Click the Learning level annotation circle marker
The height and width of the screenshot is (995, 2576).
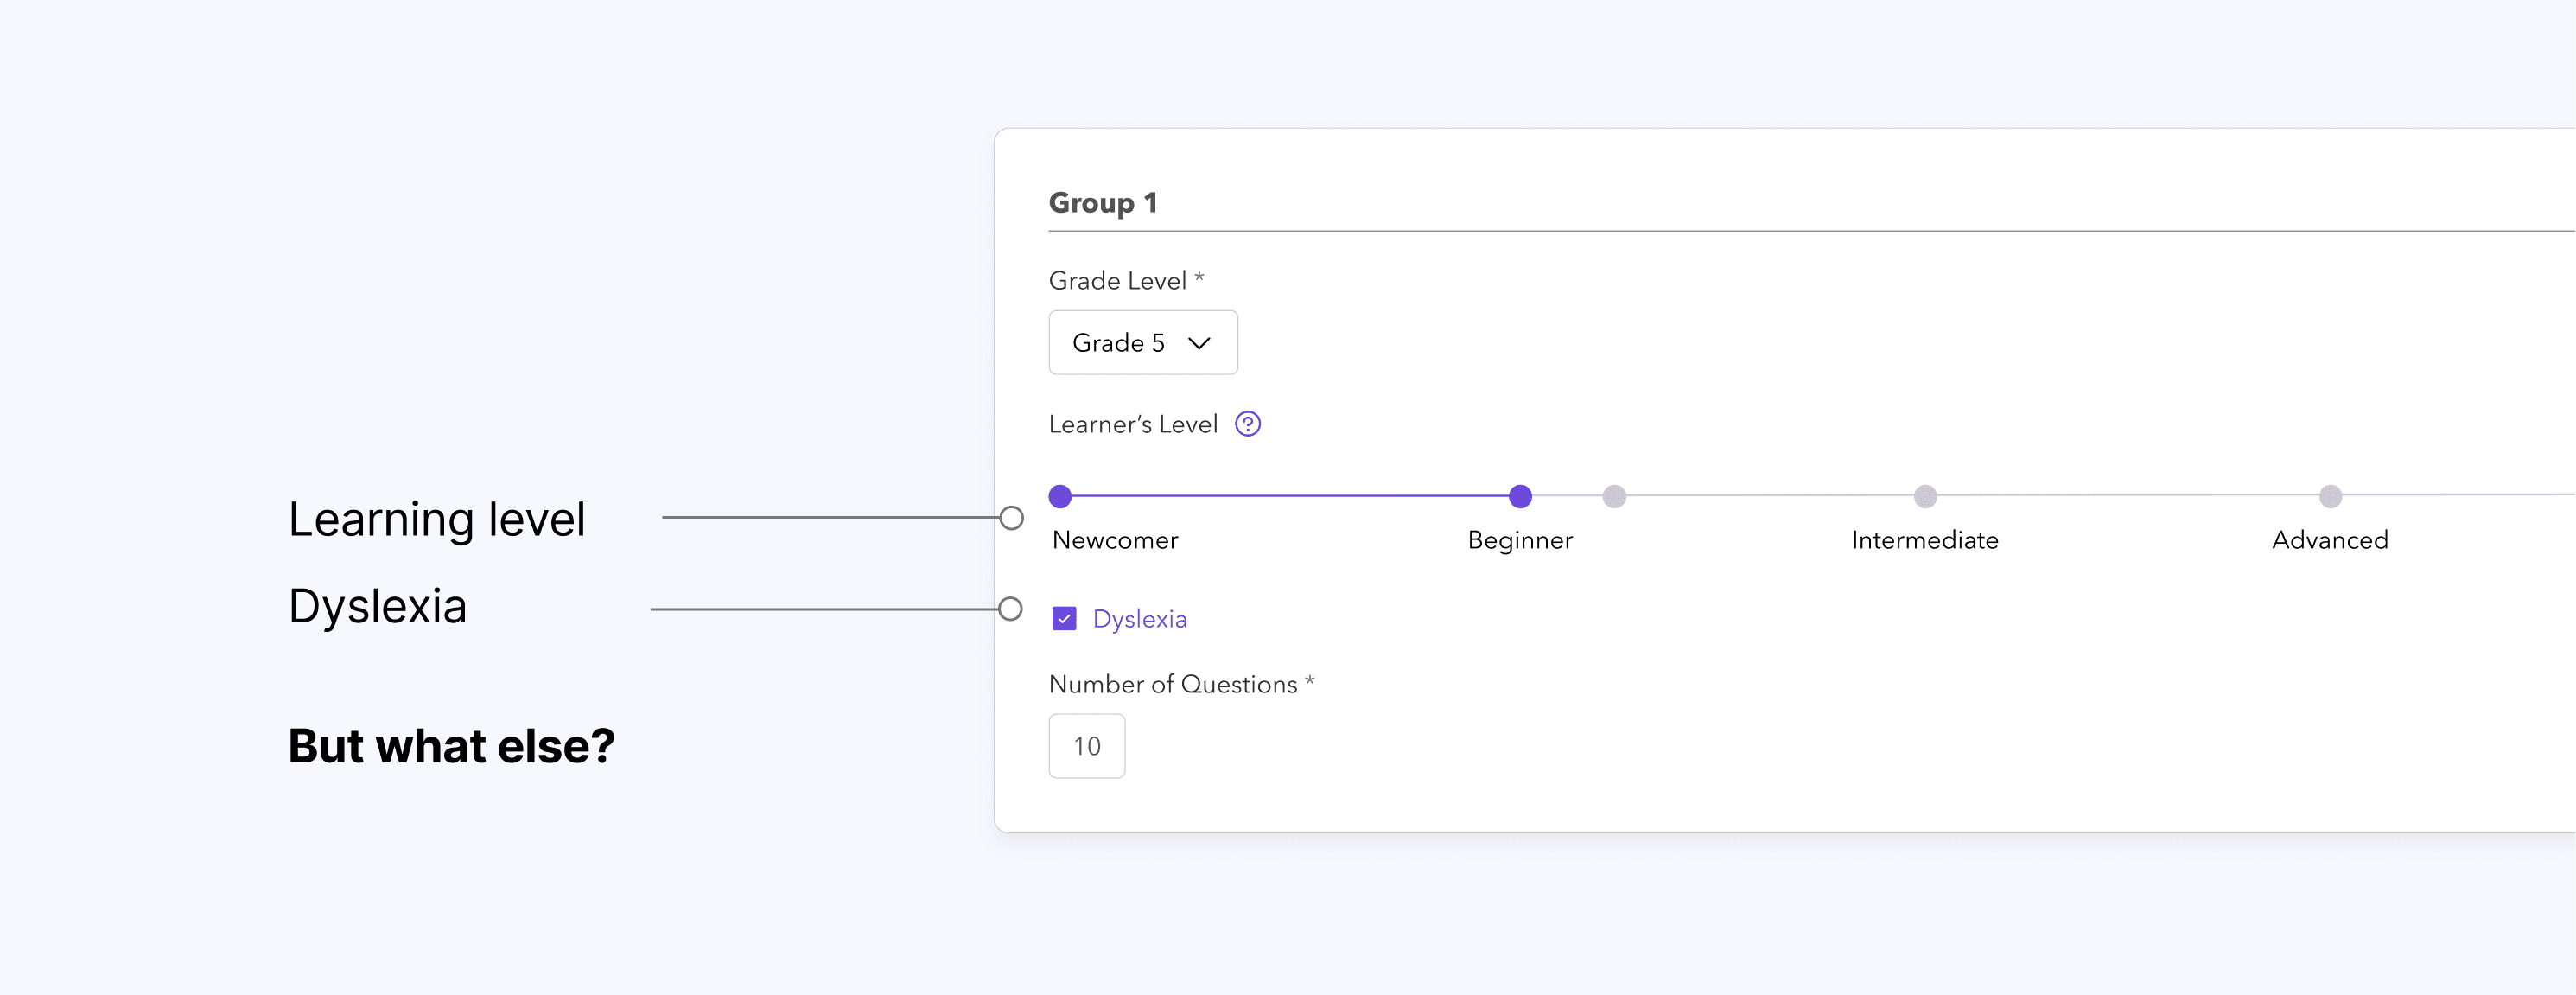click(1011, 518)
